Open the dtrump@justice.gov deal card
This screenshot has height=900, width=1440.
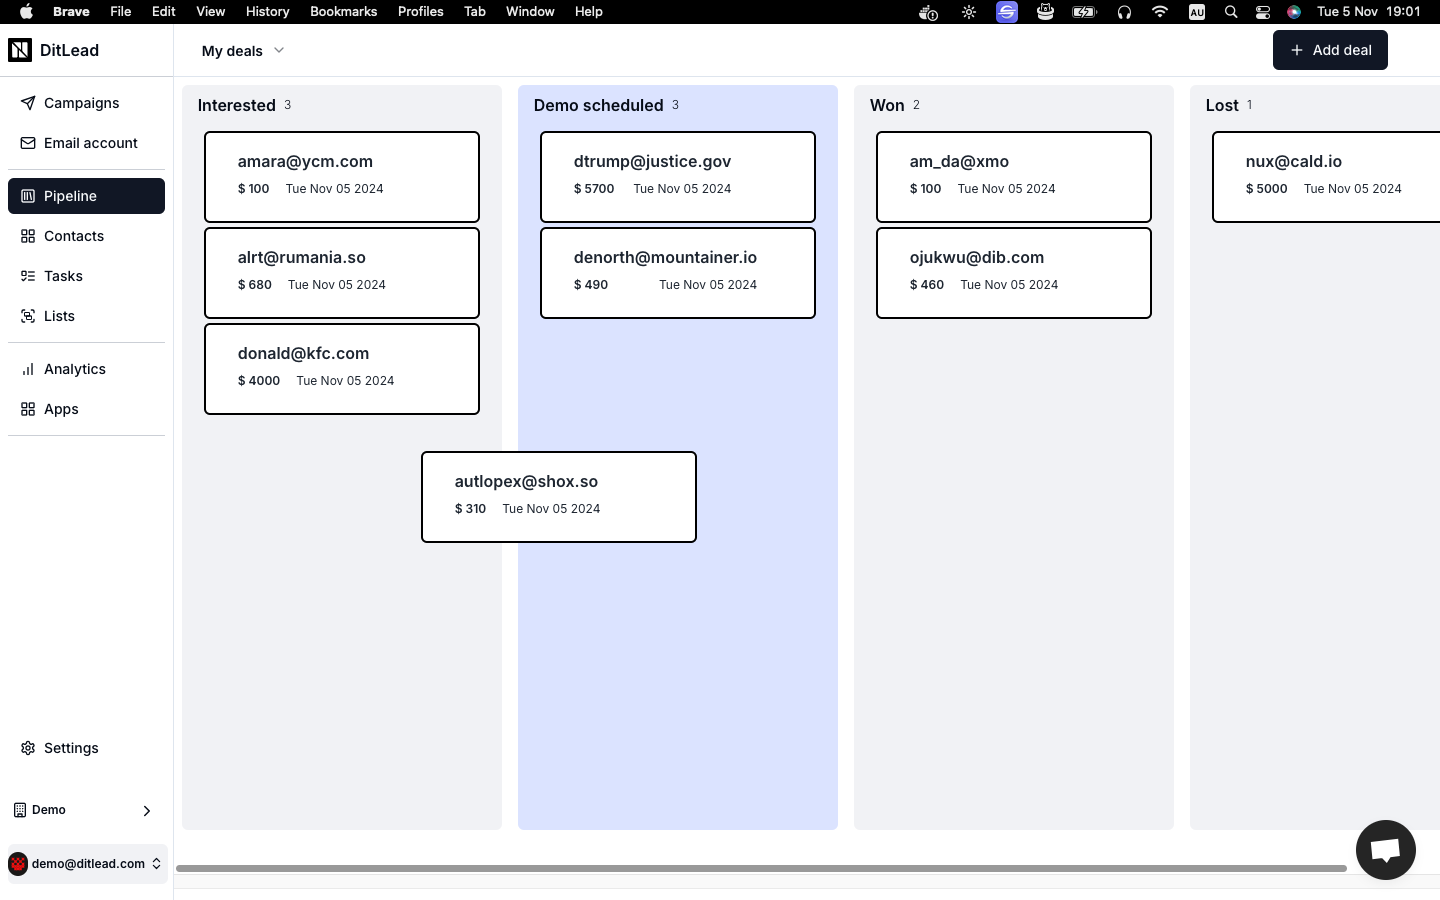click(x=677, y=176)
